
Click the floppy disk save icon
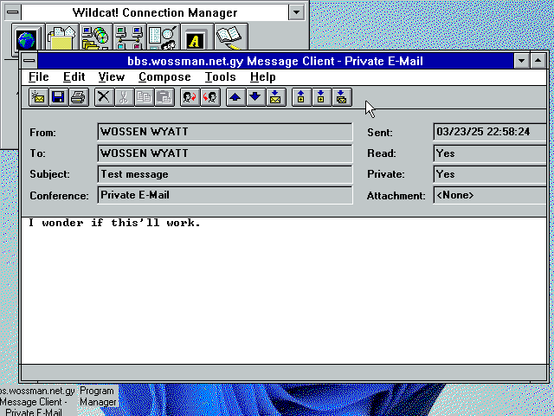tap(58, 97)
